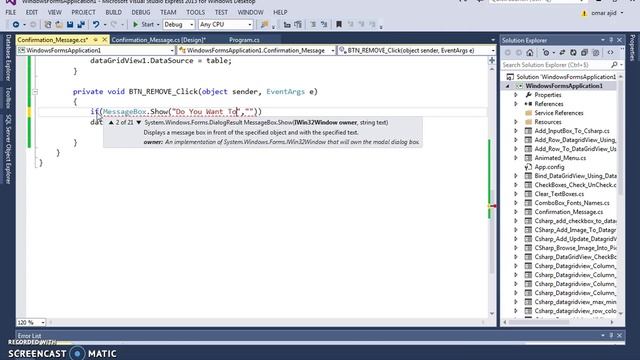Screen dimensions: 640x360
Task: Open the BUILD menu
Action: point(113,12)
